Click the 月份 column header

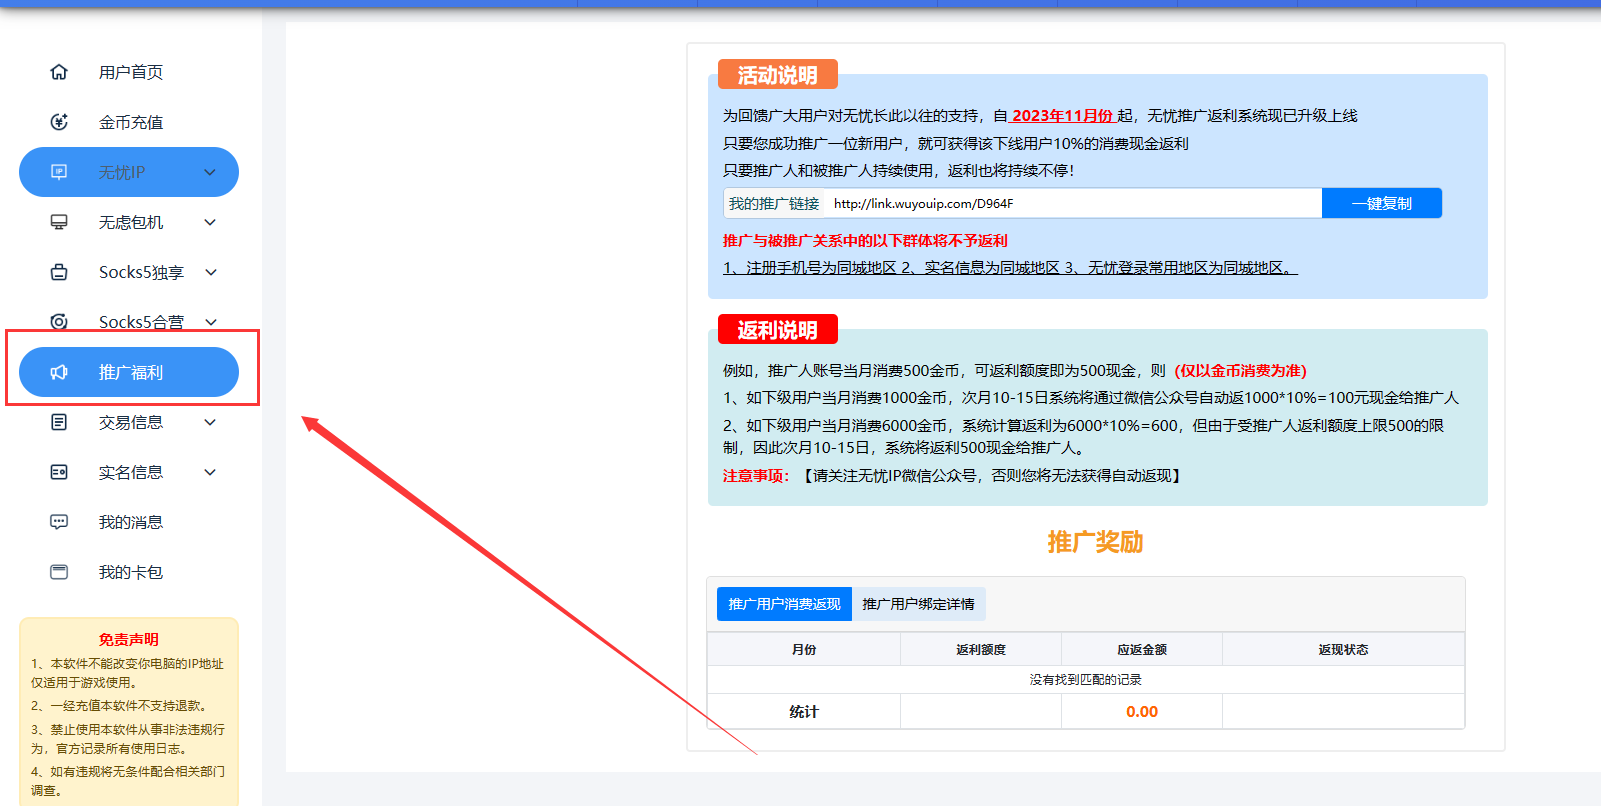tap(804, 649)
